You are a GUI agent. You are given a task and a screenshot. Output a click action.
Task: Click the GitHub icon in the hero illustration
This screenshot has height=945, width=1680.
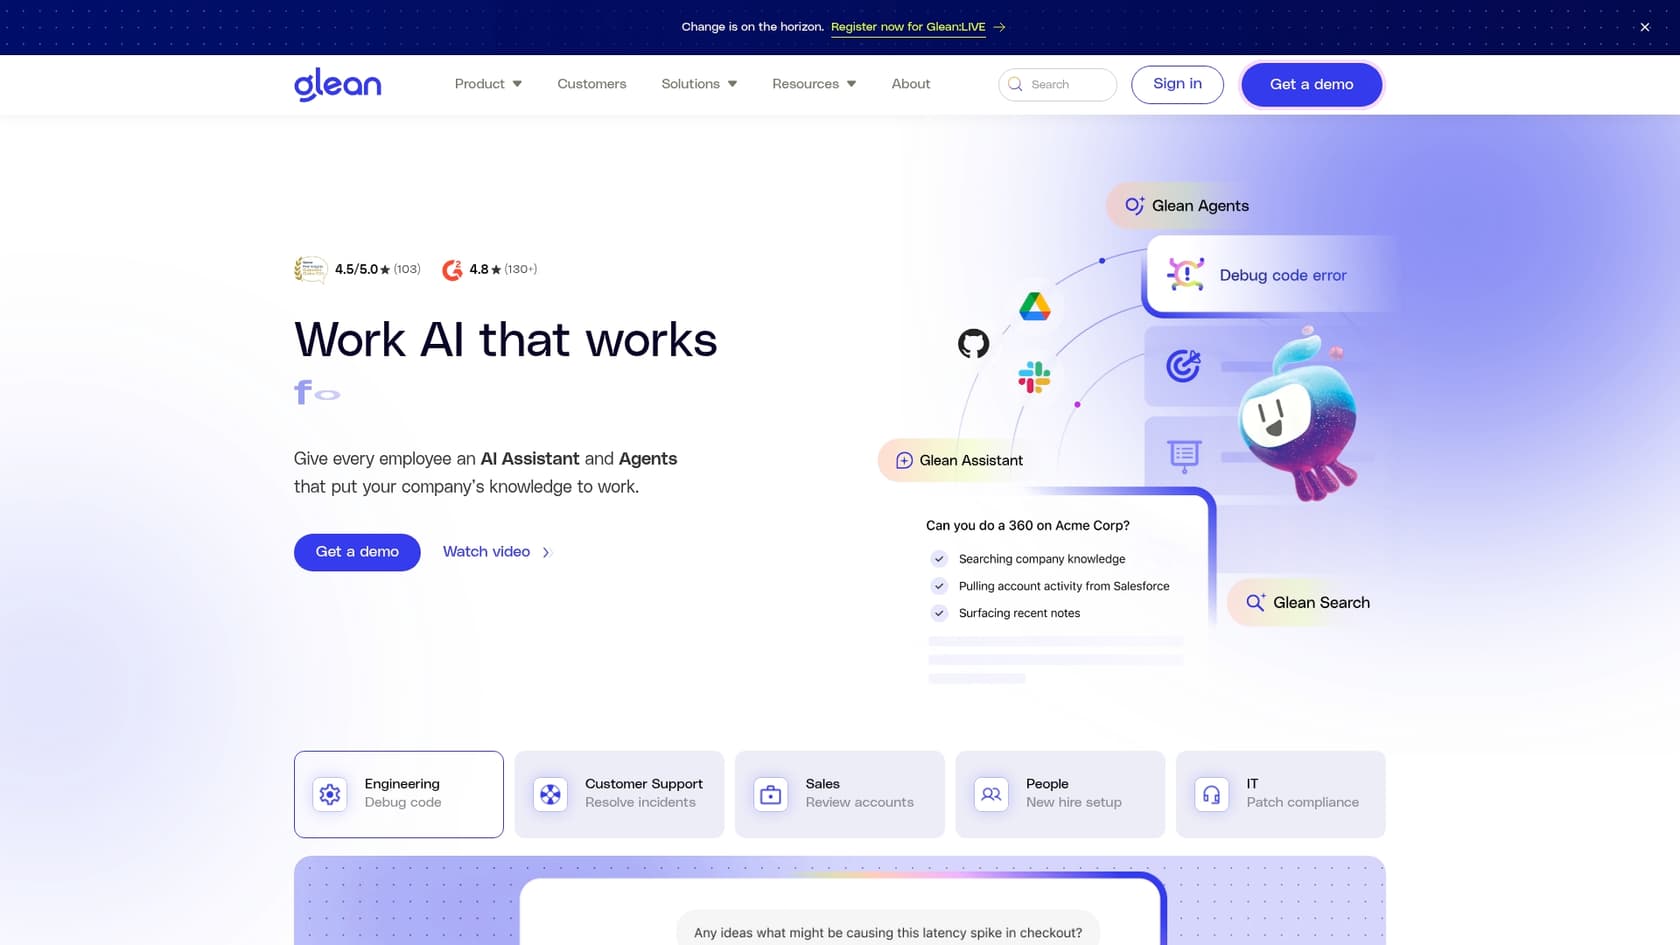click(971, 343)
